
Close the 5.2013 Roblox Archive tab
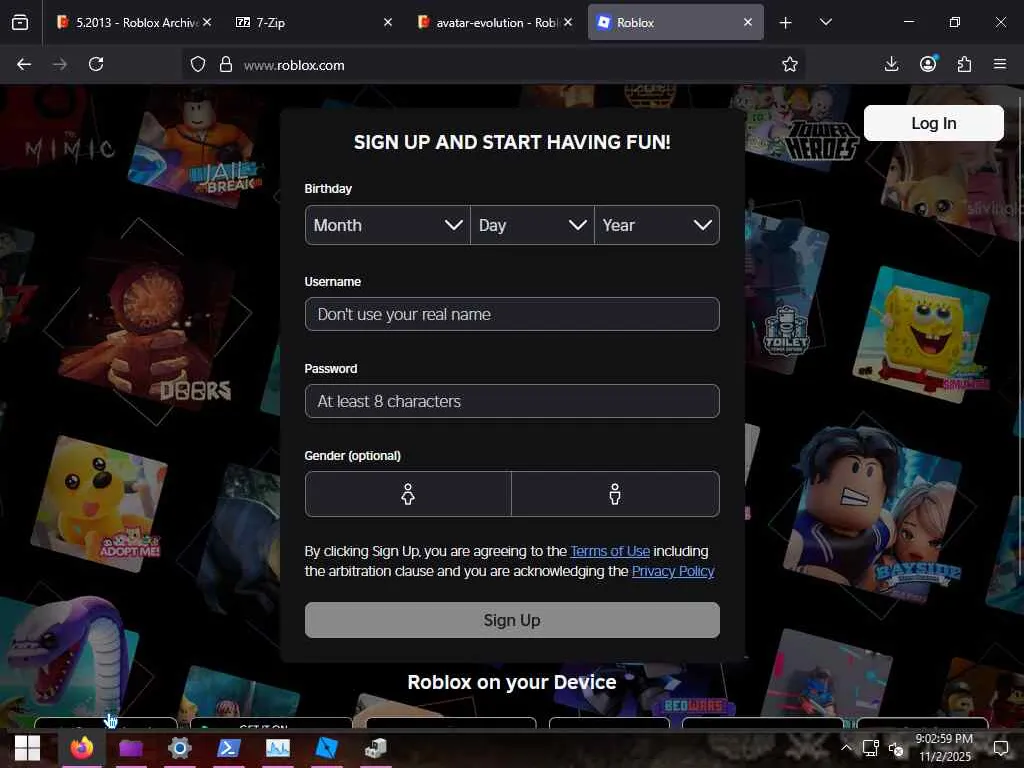pyautogui.click(x=207, y=22)
